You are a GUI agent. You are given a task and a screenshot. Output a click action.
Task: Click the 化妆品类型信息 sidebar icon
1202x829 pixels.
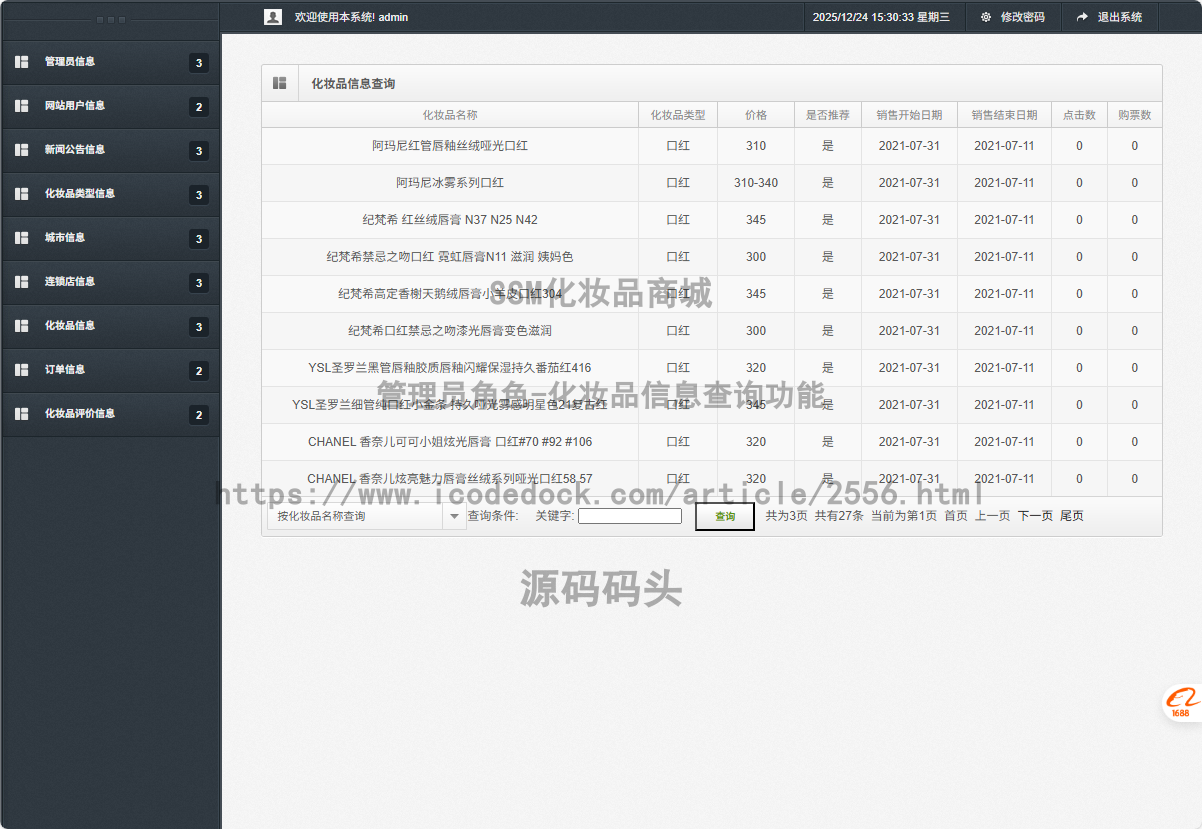click(21, 194)
